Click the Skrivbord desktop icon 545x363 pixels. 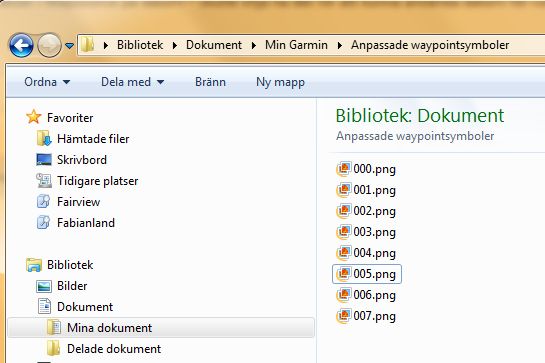pyautogui.click(x=44, y=160)
